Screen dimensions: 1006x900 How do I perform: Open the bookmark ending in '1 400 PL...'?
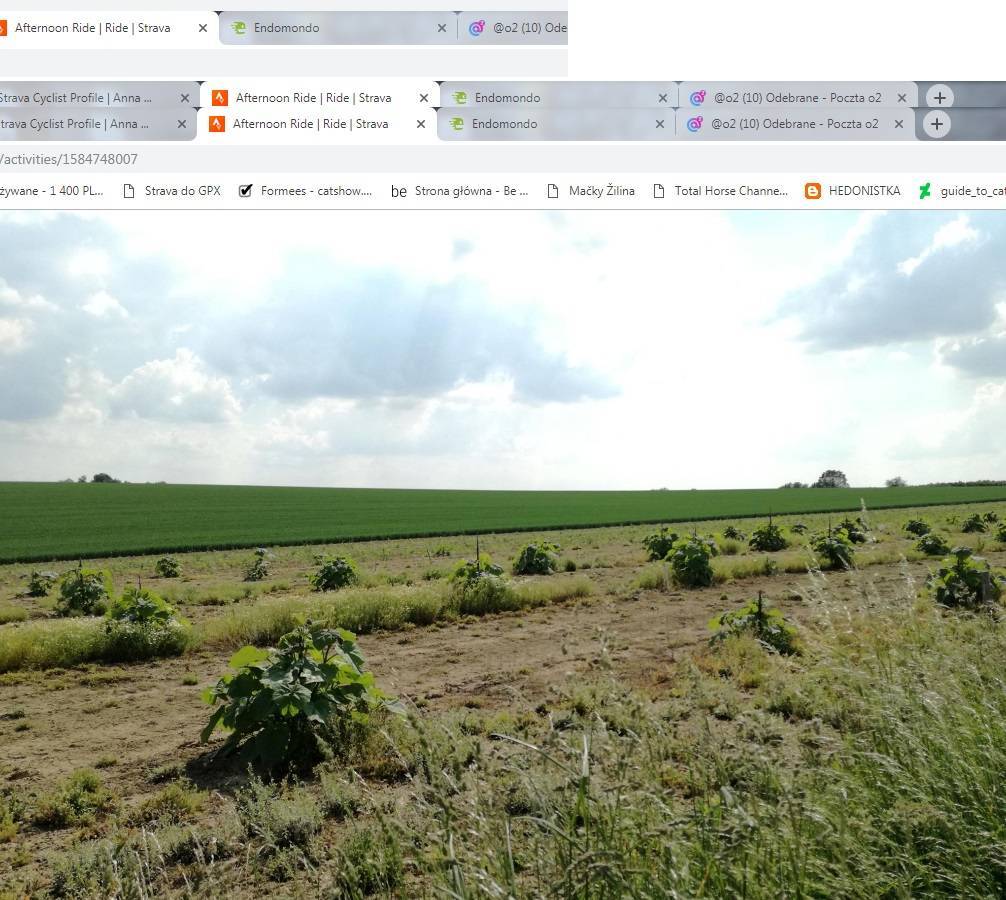click(50, 191)
